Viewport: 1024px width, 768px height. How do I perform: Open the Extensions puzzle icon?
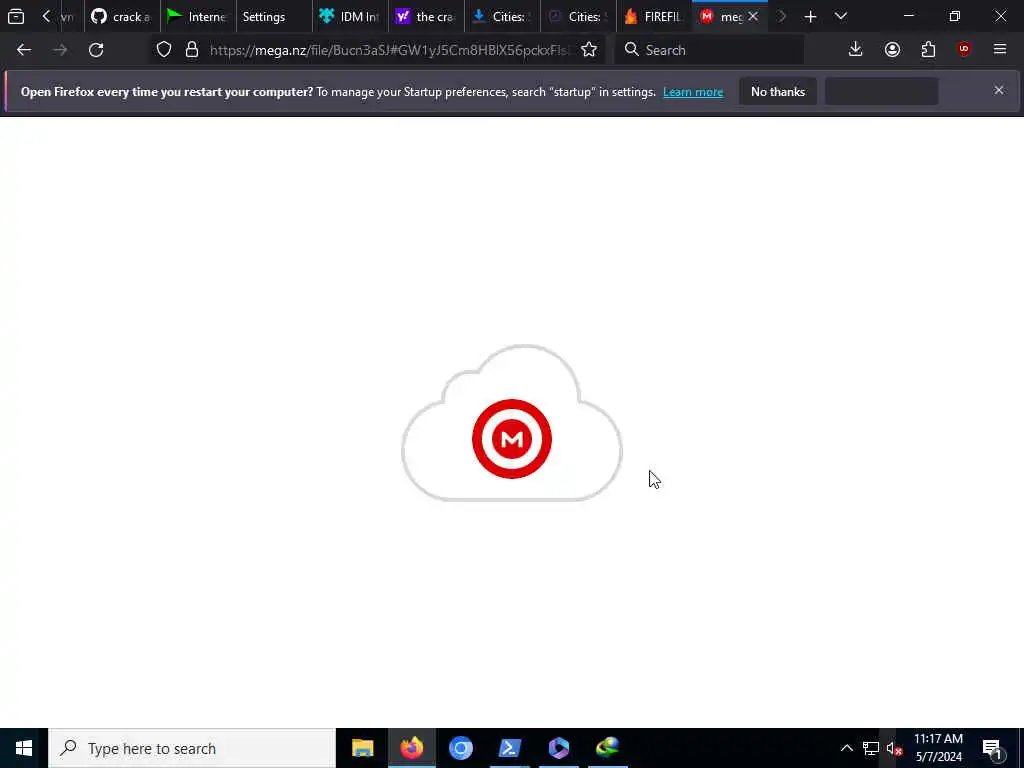click(928, 50)
